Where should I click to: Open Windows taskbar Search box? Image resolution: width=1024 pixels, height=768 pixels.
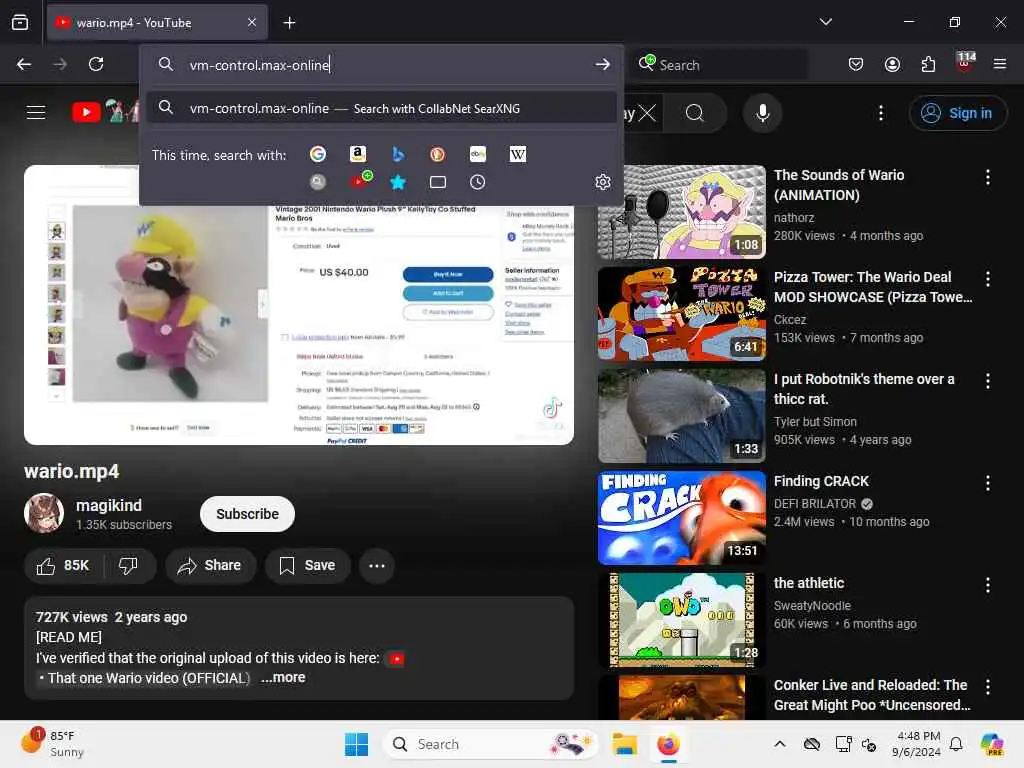coord(490,744)
